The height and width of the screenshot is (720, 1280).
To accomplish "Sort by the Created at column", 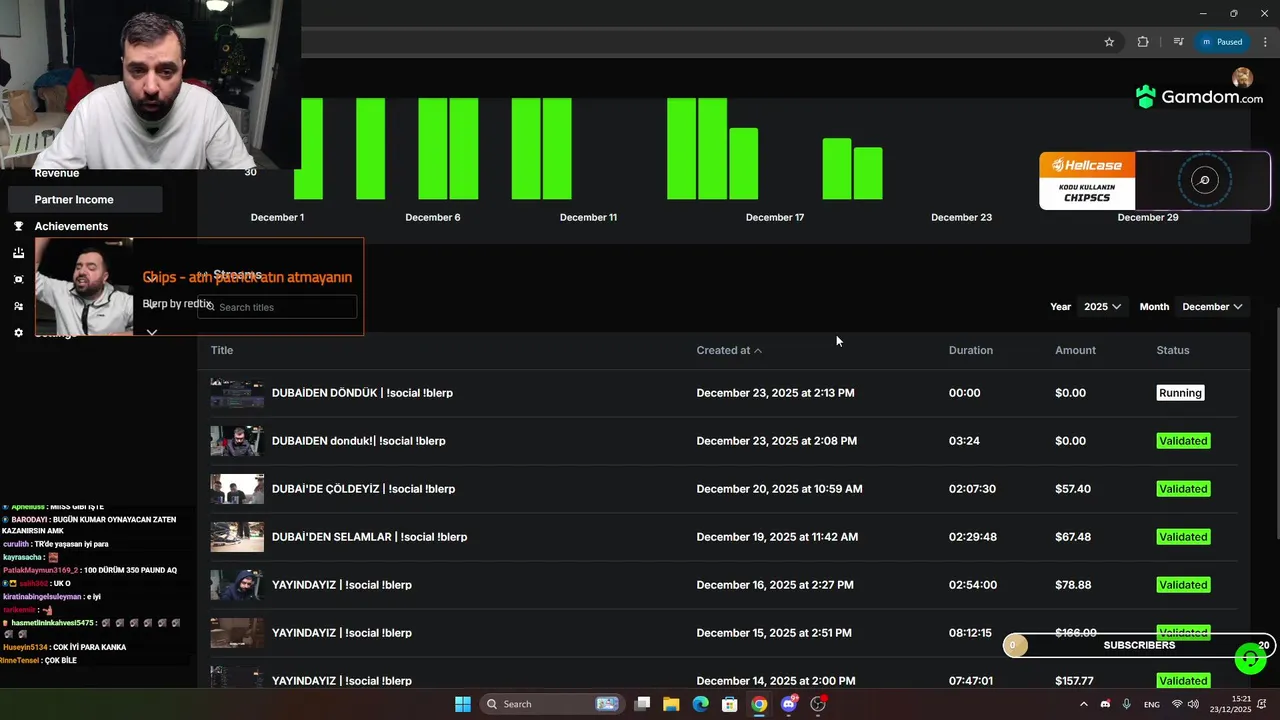I will [729, 350].
